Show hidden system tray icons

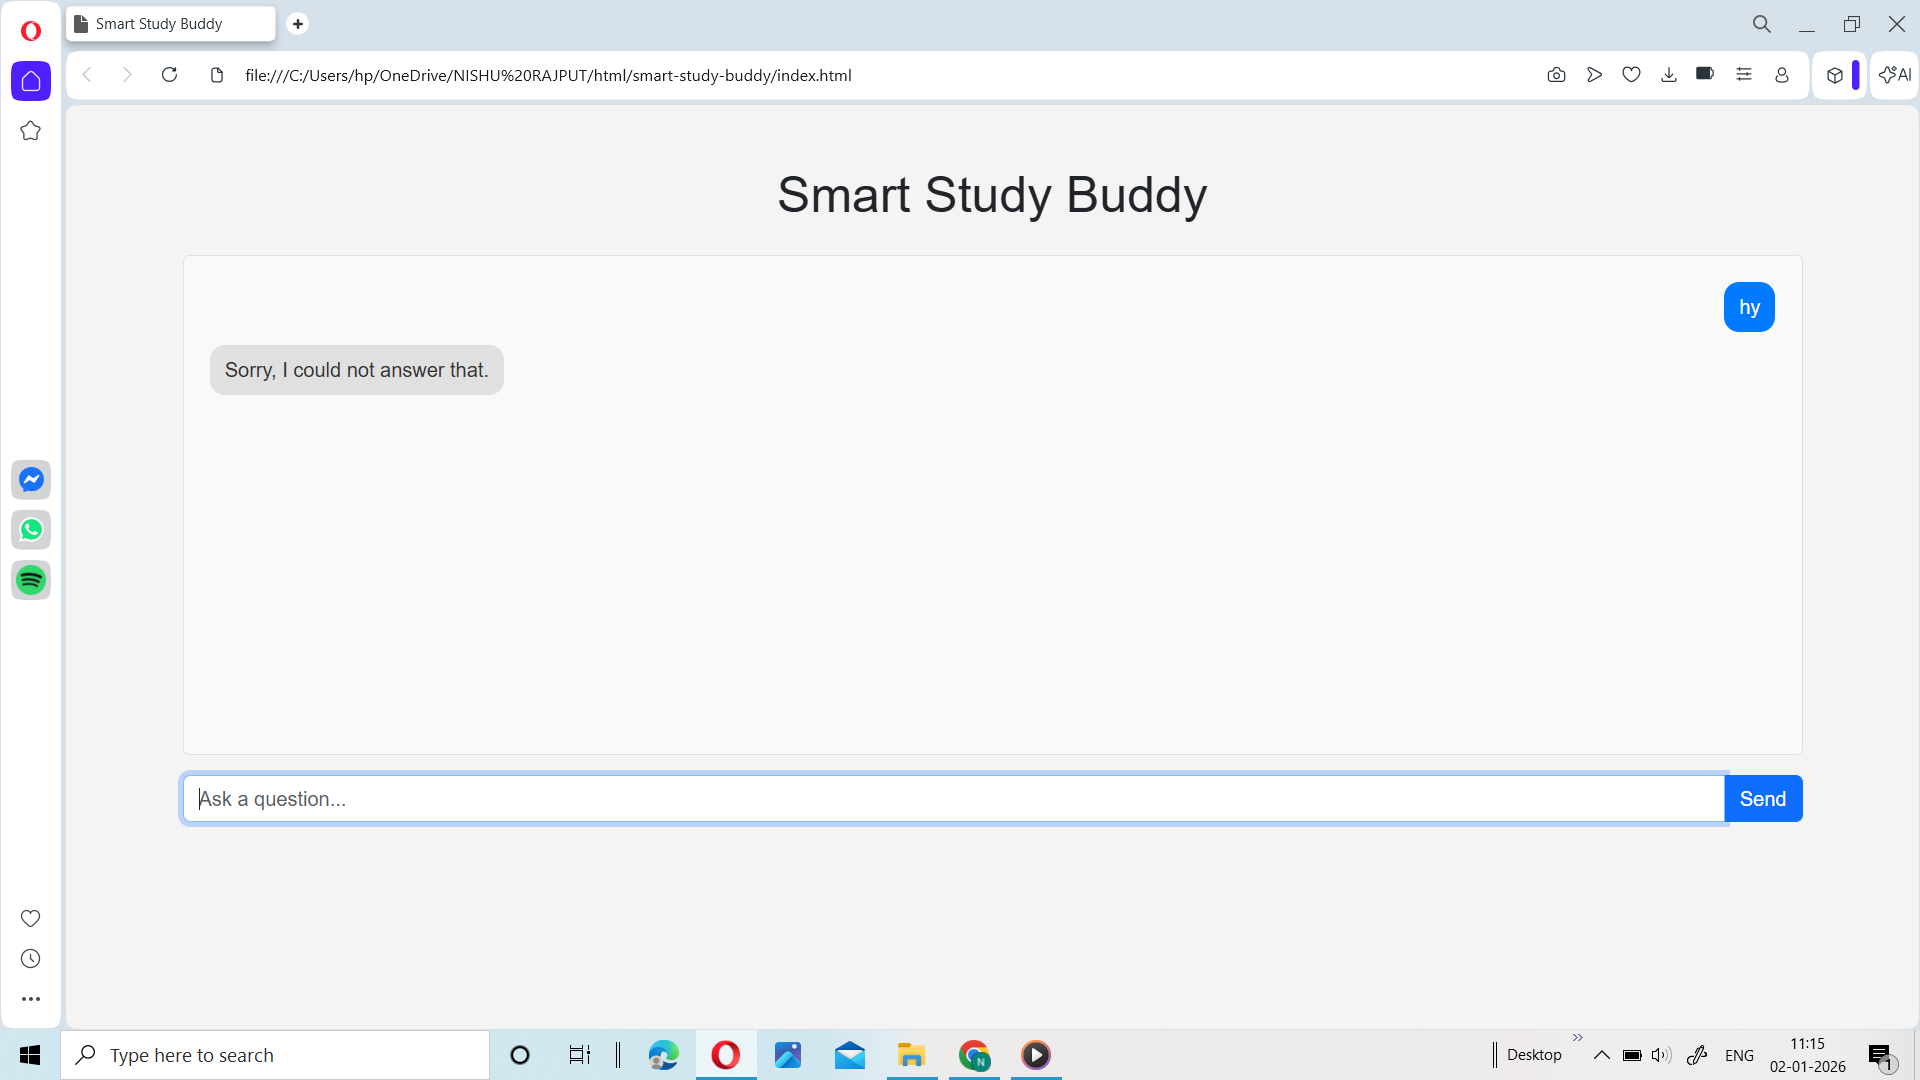coord(1601,1055)
